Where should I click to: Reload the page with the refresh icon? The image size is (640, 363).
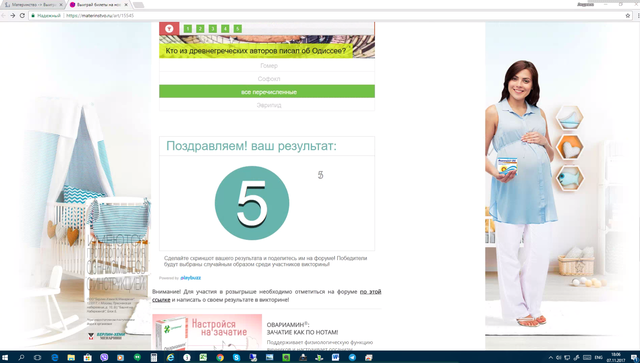tap(22, 16)
